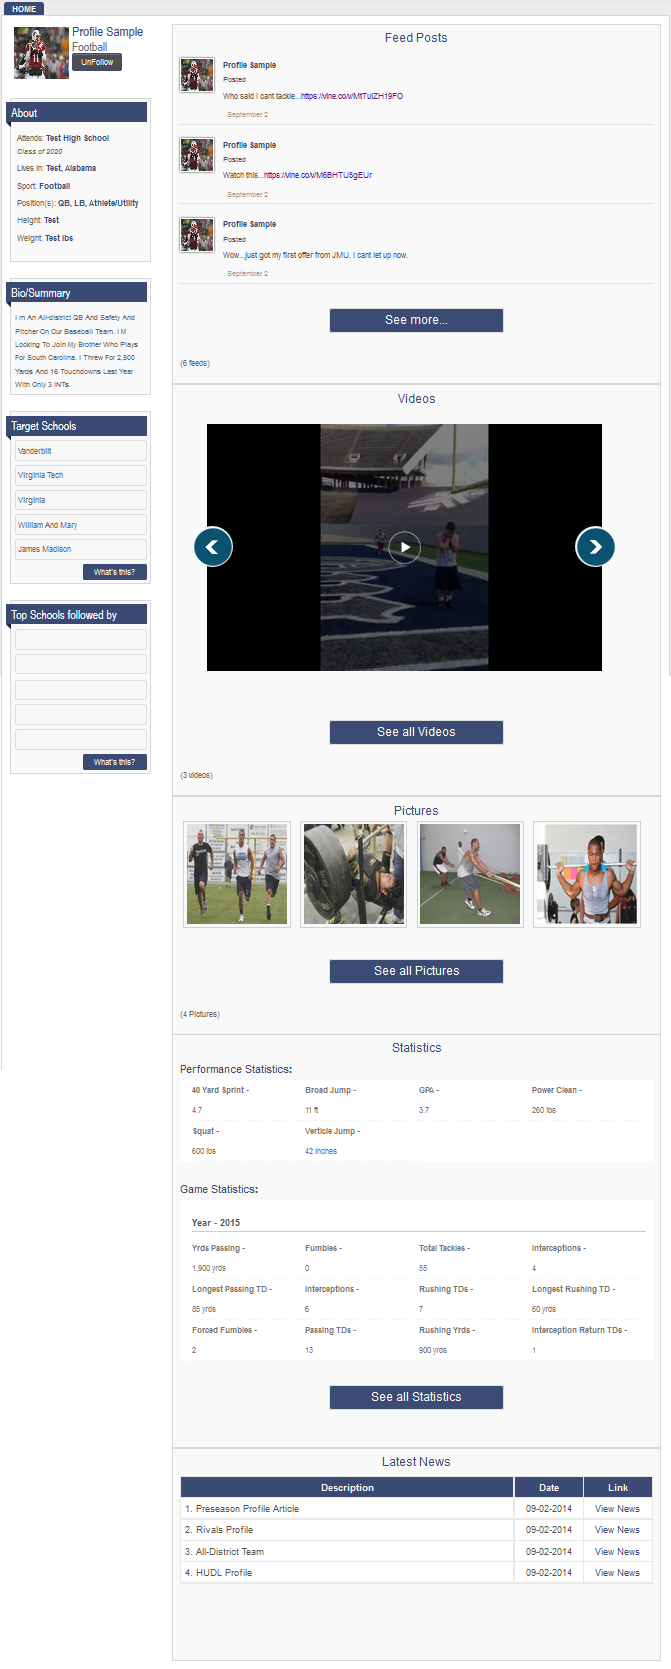The image size is (671, 1669).
Task: Click '2. Rivals Profile' row text
Action: (219, 1530)
